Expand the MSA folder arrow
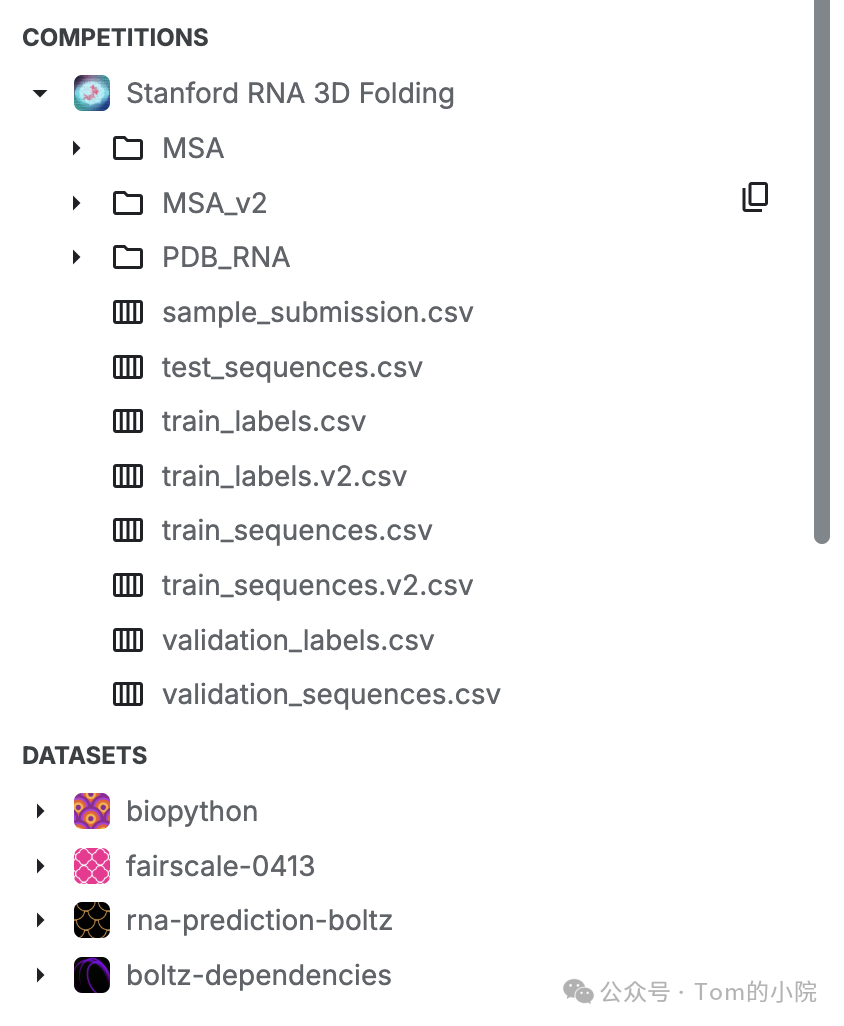This screenshot has width=844, height=1026. (76, 149)
